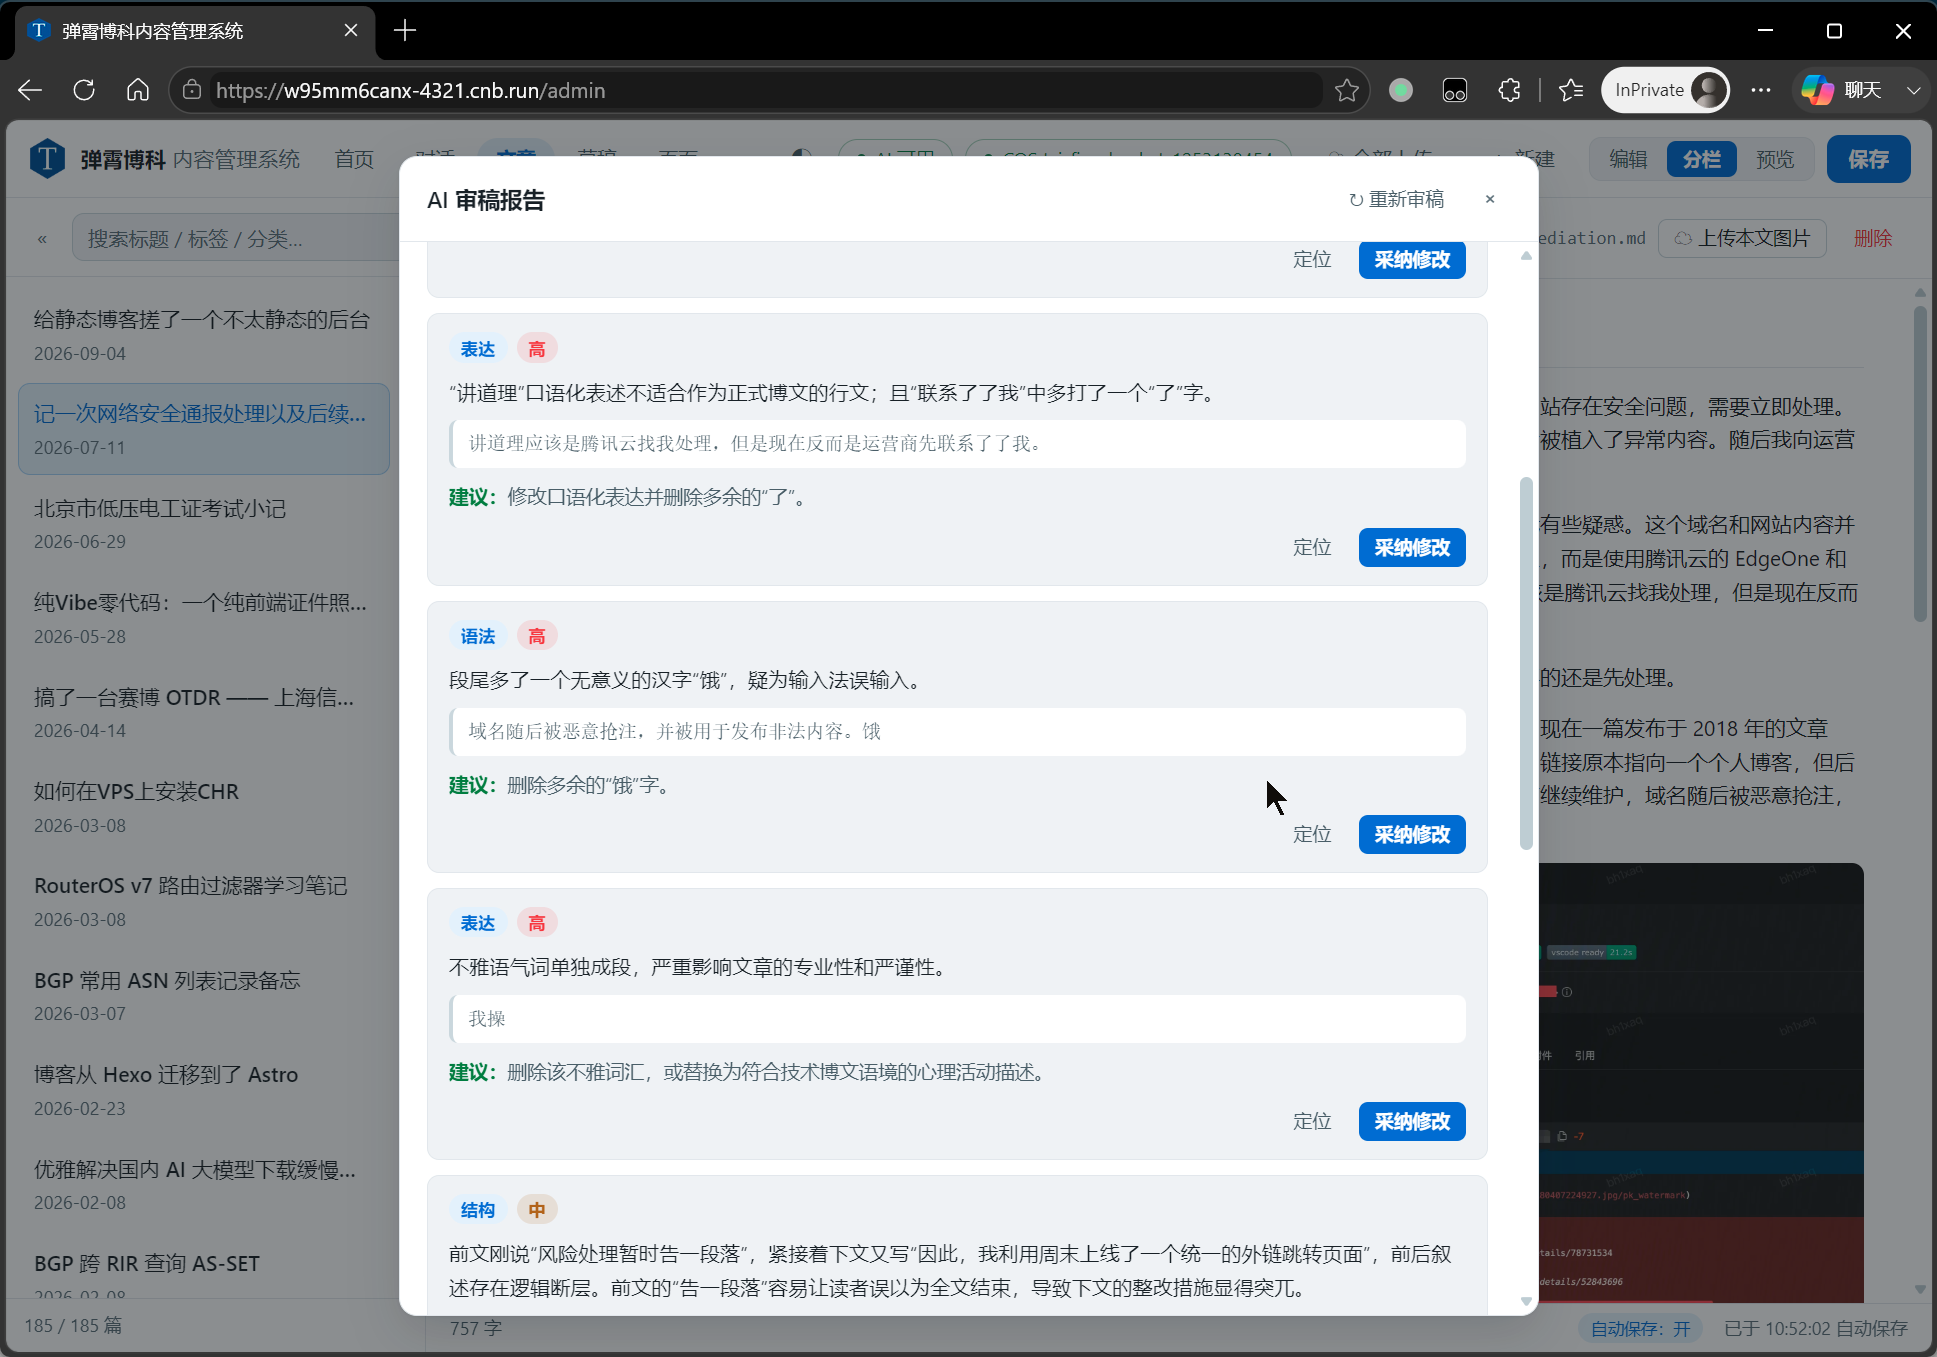The width and height of the screenshot is (1937, 1357).
Task: Go to the browser home icon
Action: pos(138,90)
